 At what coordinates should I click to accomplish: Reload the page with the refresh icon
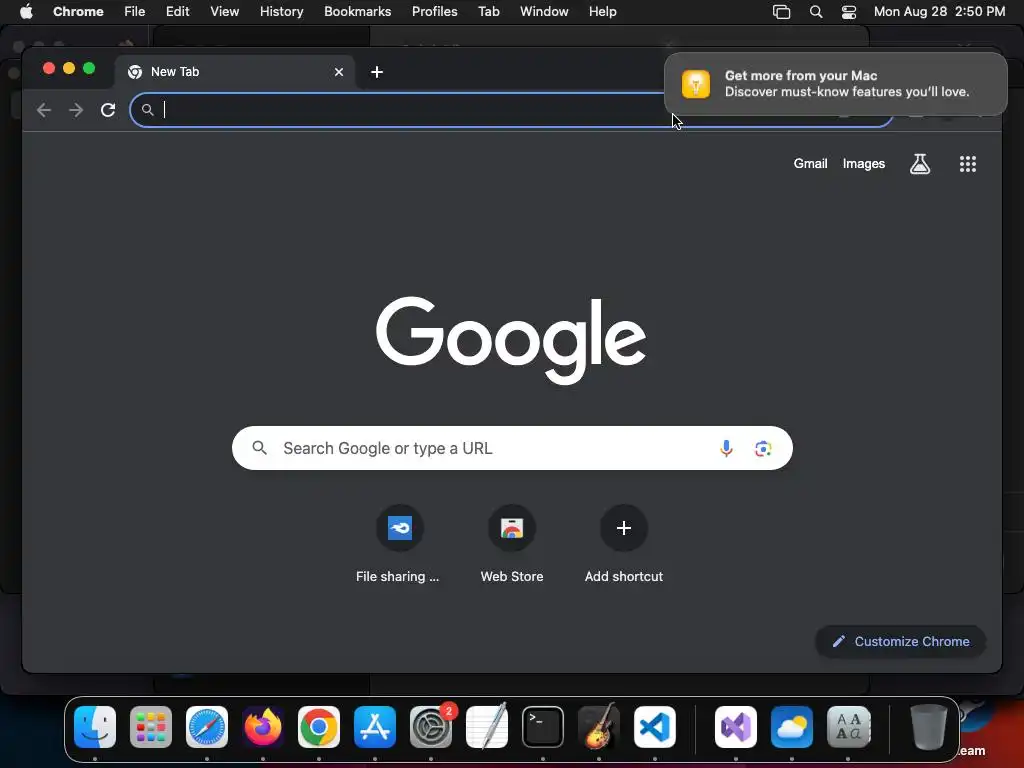(108, 110)
